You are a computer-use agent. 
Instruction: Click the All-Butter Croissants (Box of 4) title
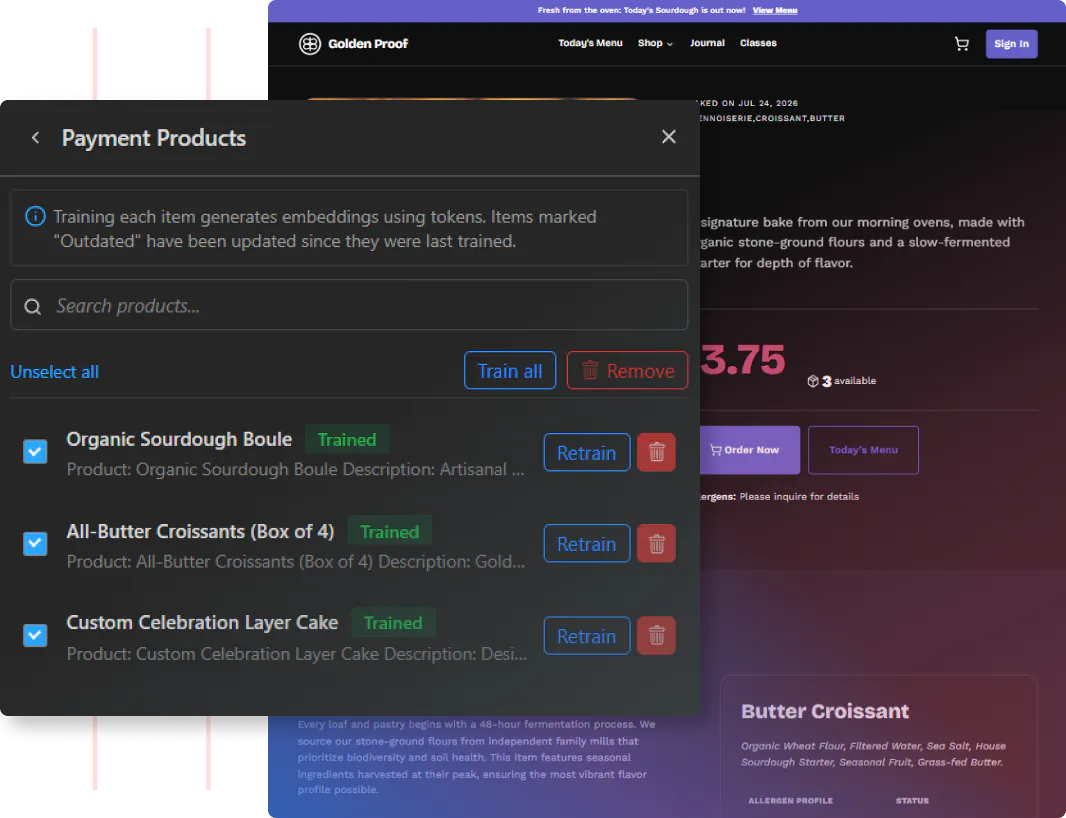tap(200, 531)
